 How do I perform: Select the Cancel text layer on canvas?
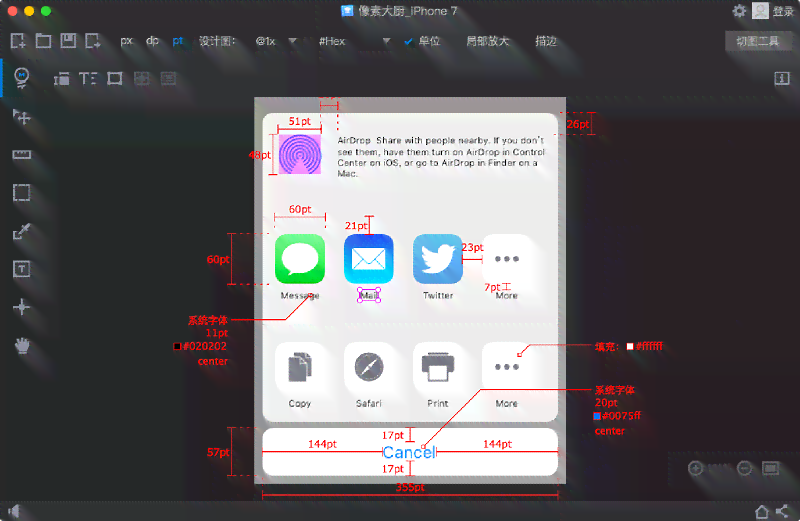point(410,452)
